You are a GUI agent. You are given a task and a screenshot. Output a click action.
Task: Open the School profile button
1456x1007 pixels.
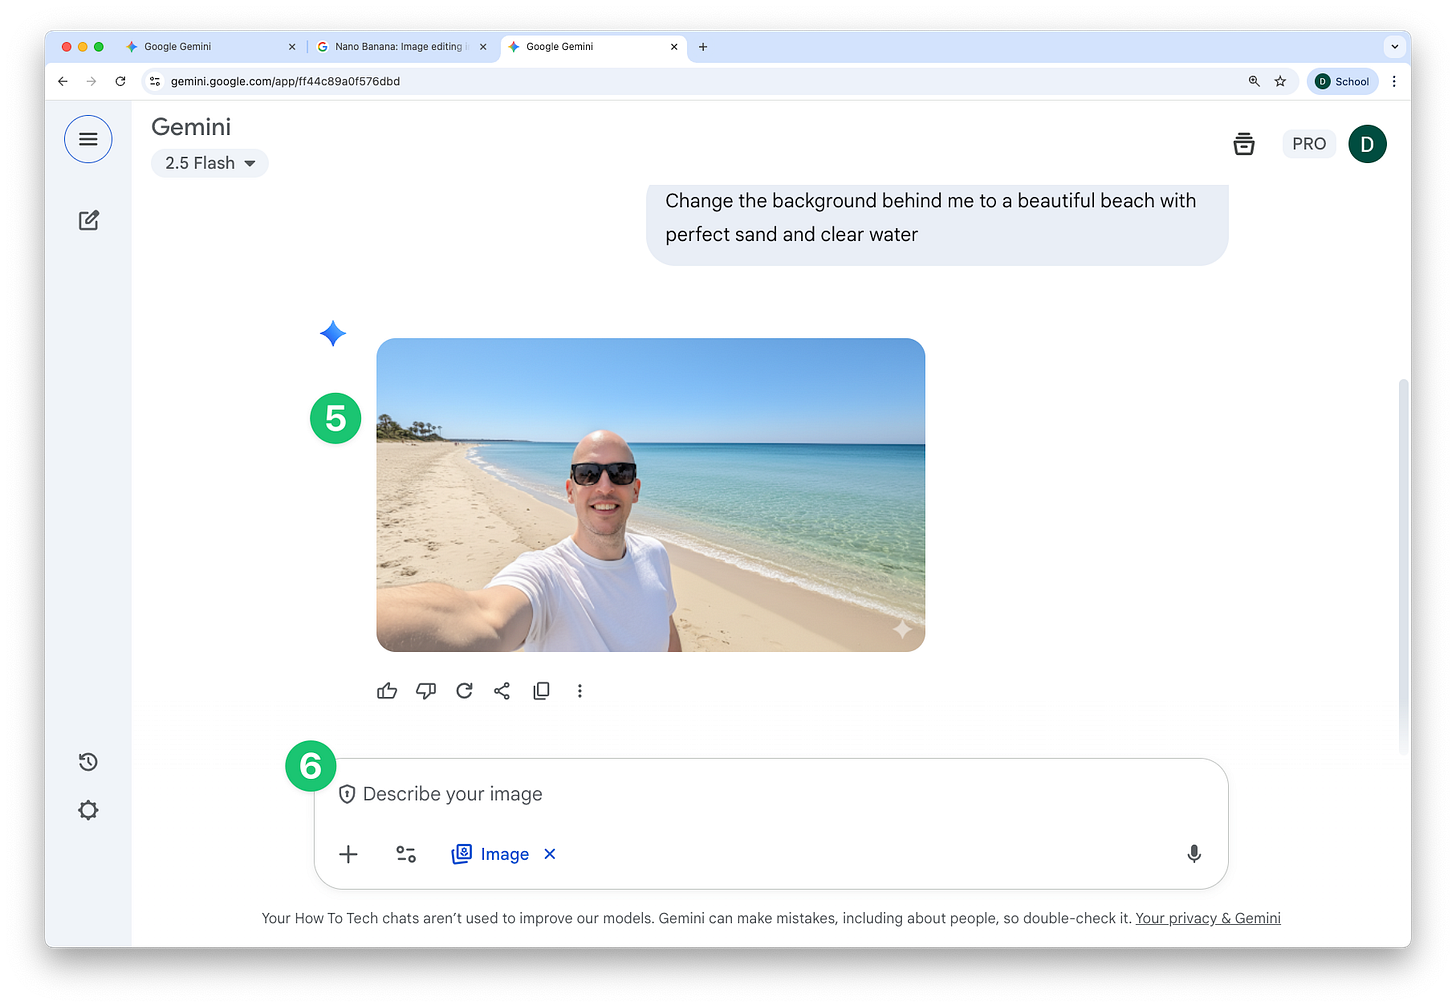coord(1342,82)
